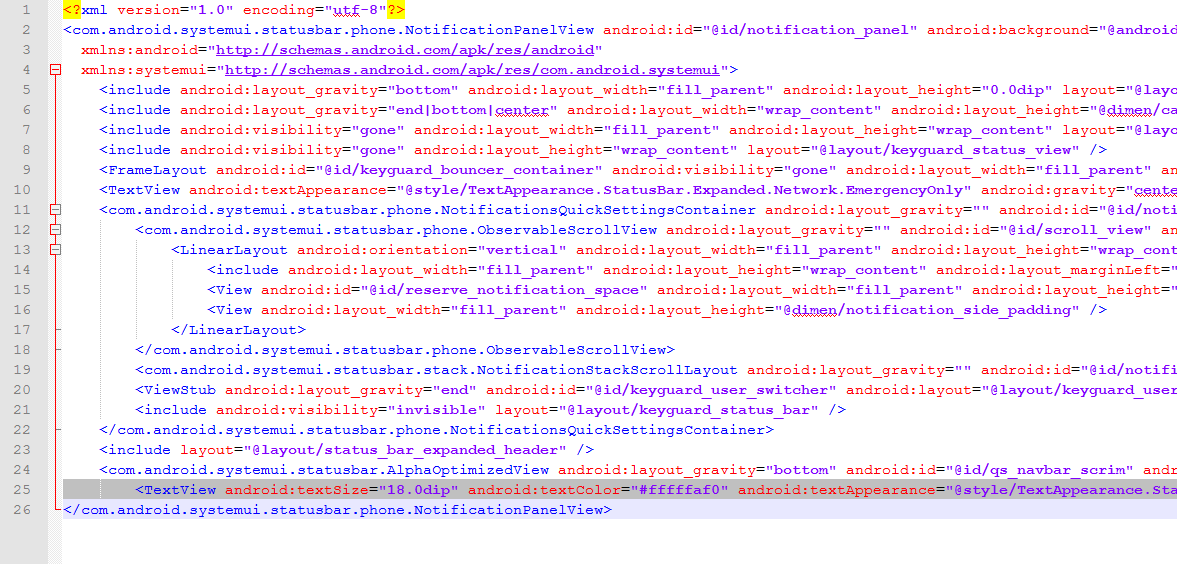The width and height of the screenshot is (1177, 564).
Task: Open the apk/res/com.android.systemui link
Action: pyautogui.click(x=476, y=70)
